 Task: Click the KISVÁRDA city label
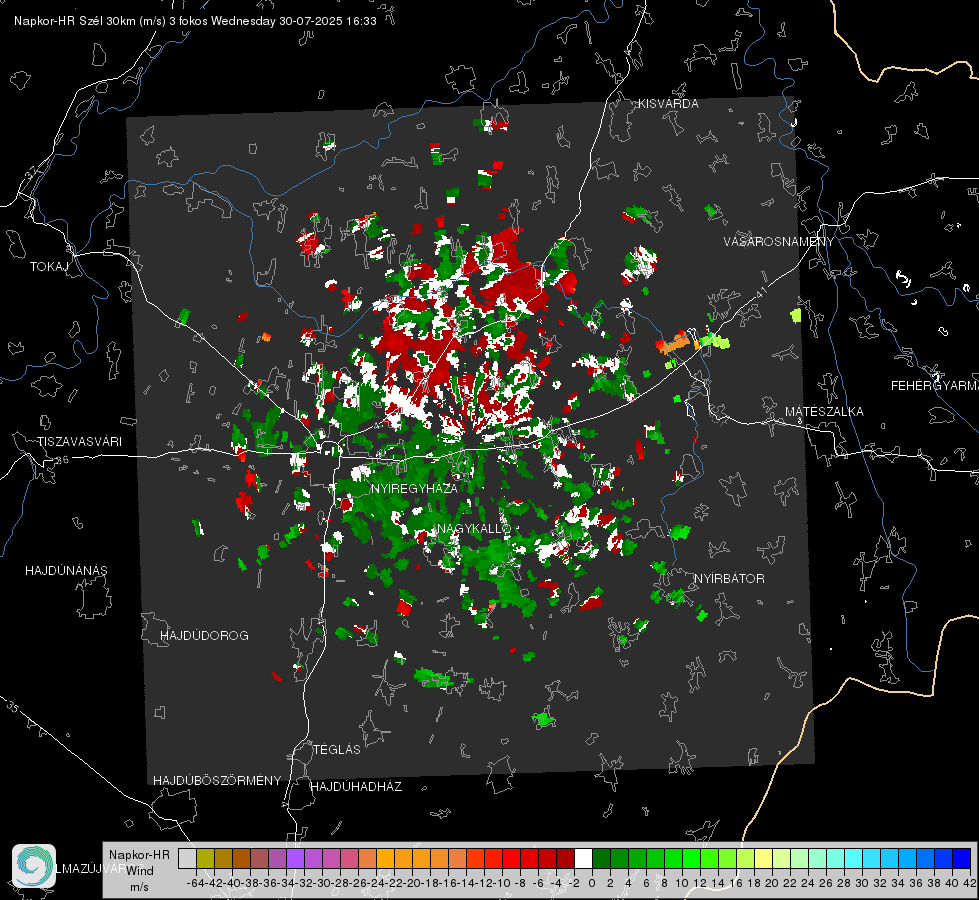click(668, 104)
